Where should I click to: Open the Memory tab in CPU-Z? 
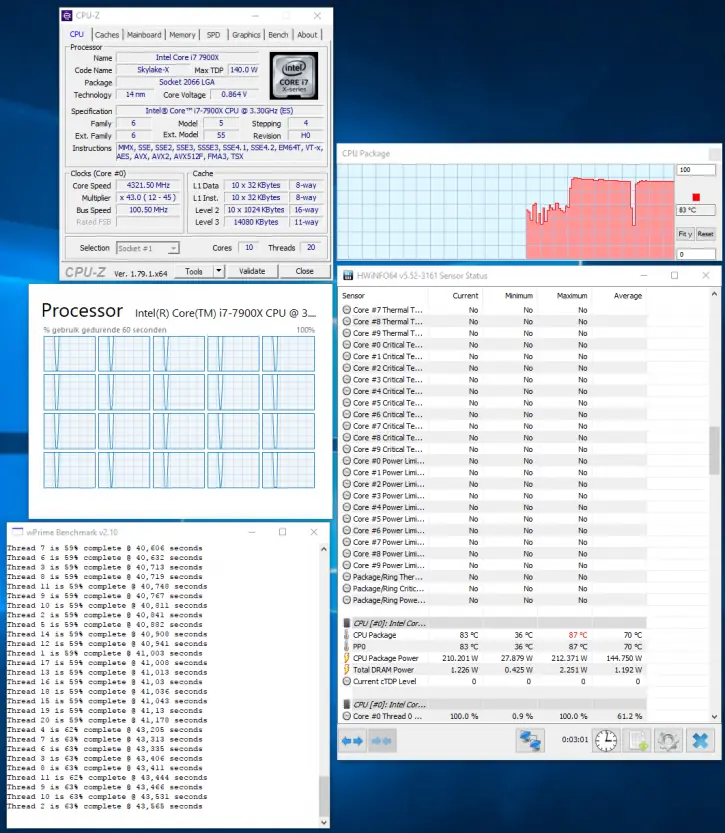(182, 35)
